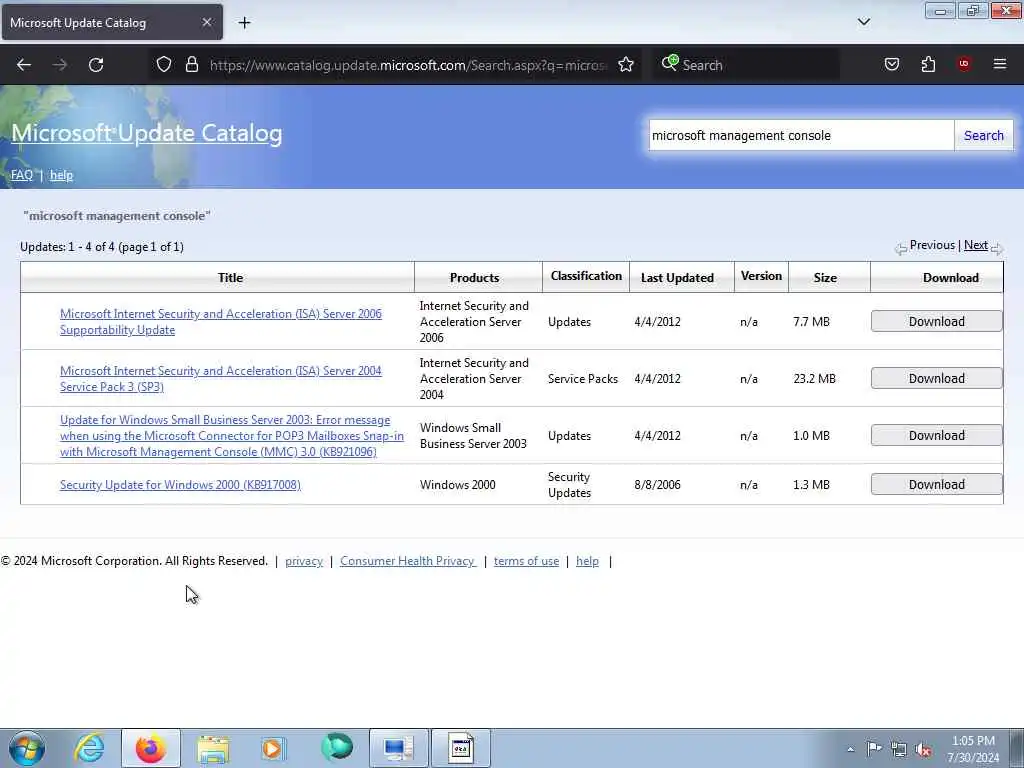Screen dimensions: 1024x768
Task: Click the green round taskbar application icon
Action: (x=337, y=747)
